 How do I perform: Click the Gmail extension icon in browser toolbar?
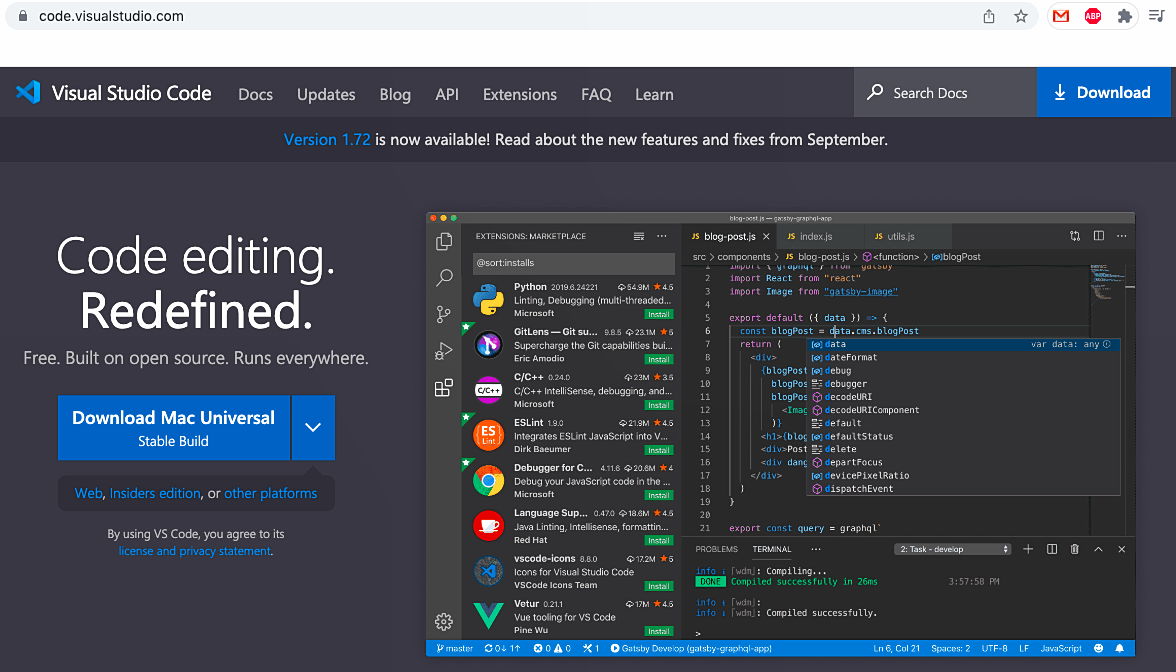pyautogui.click(x=1060, y=16)
